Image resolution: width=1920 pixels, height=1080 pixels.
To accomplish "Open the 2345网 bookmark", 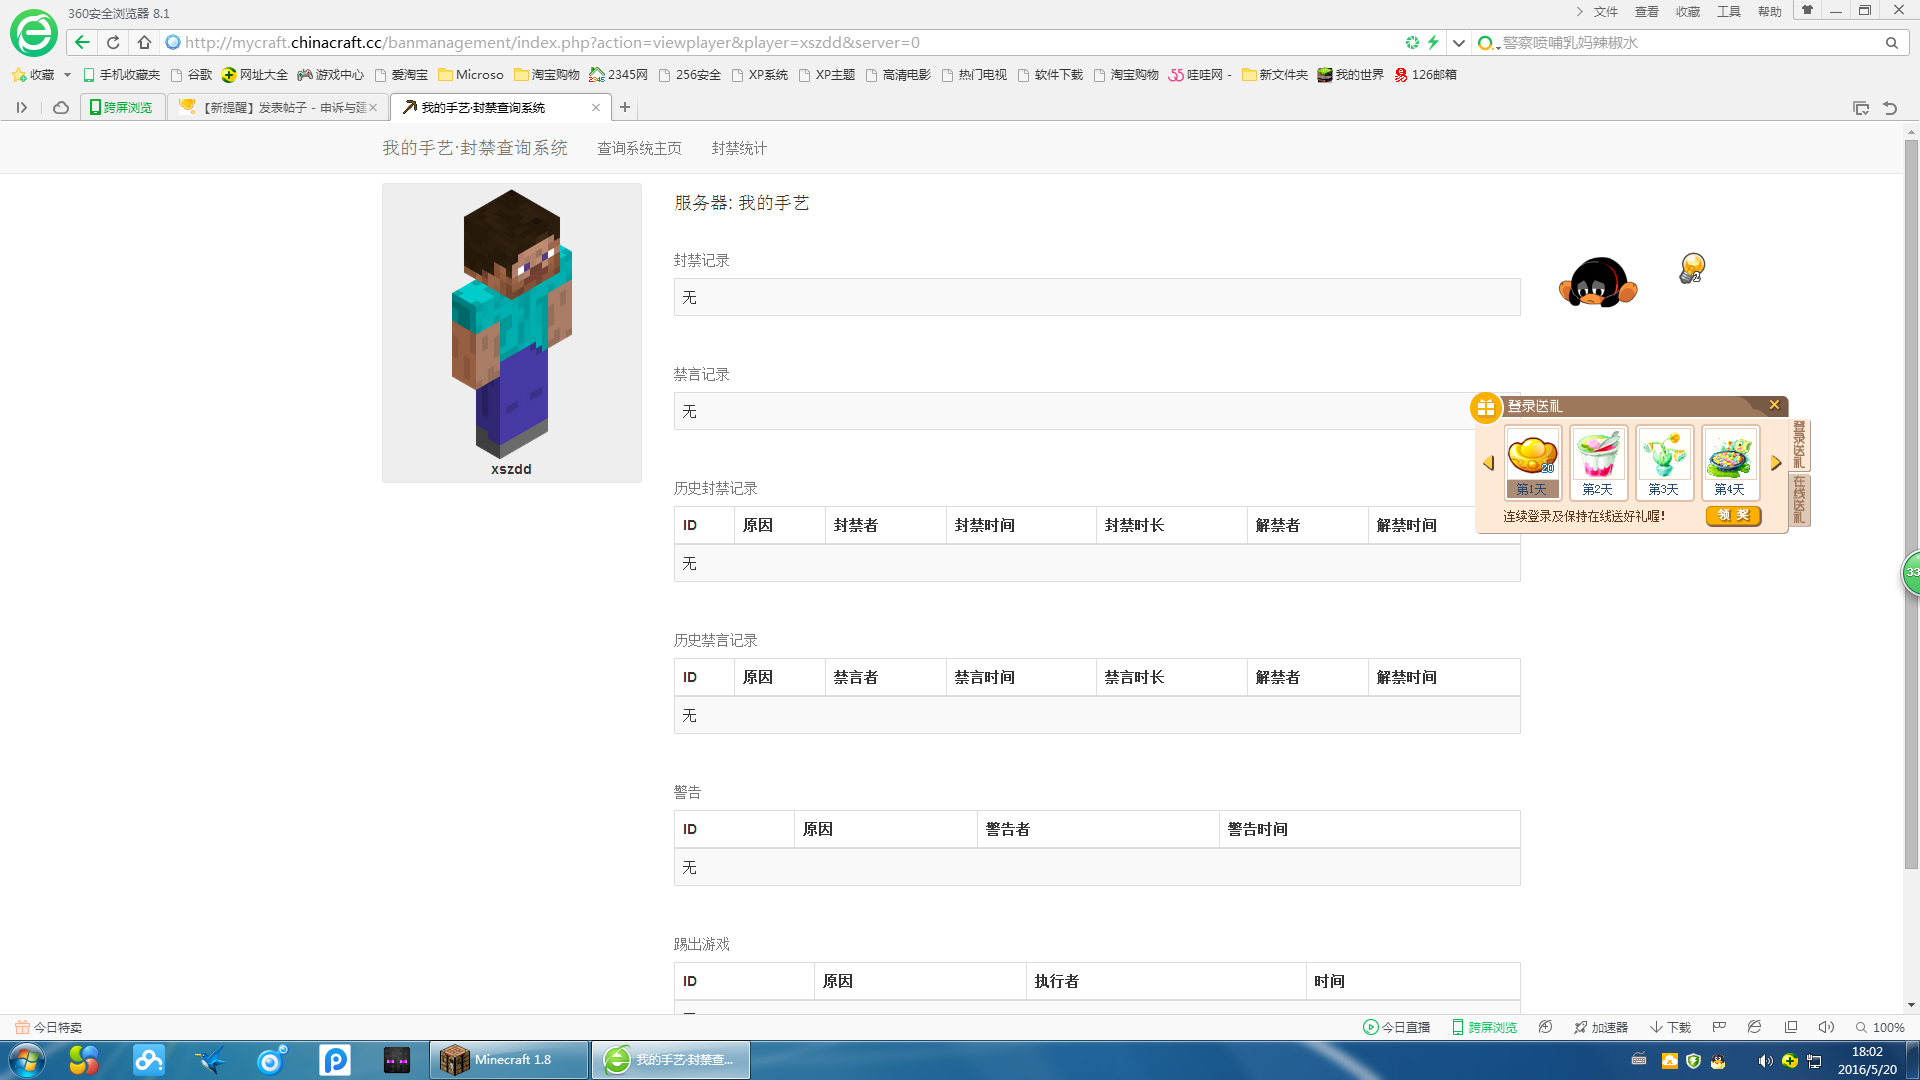I will pyautogui.click(x=619, y=75).
